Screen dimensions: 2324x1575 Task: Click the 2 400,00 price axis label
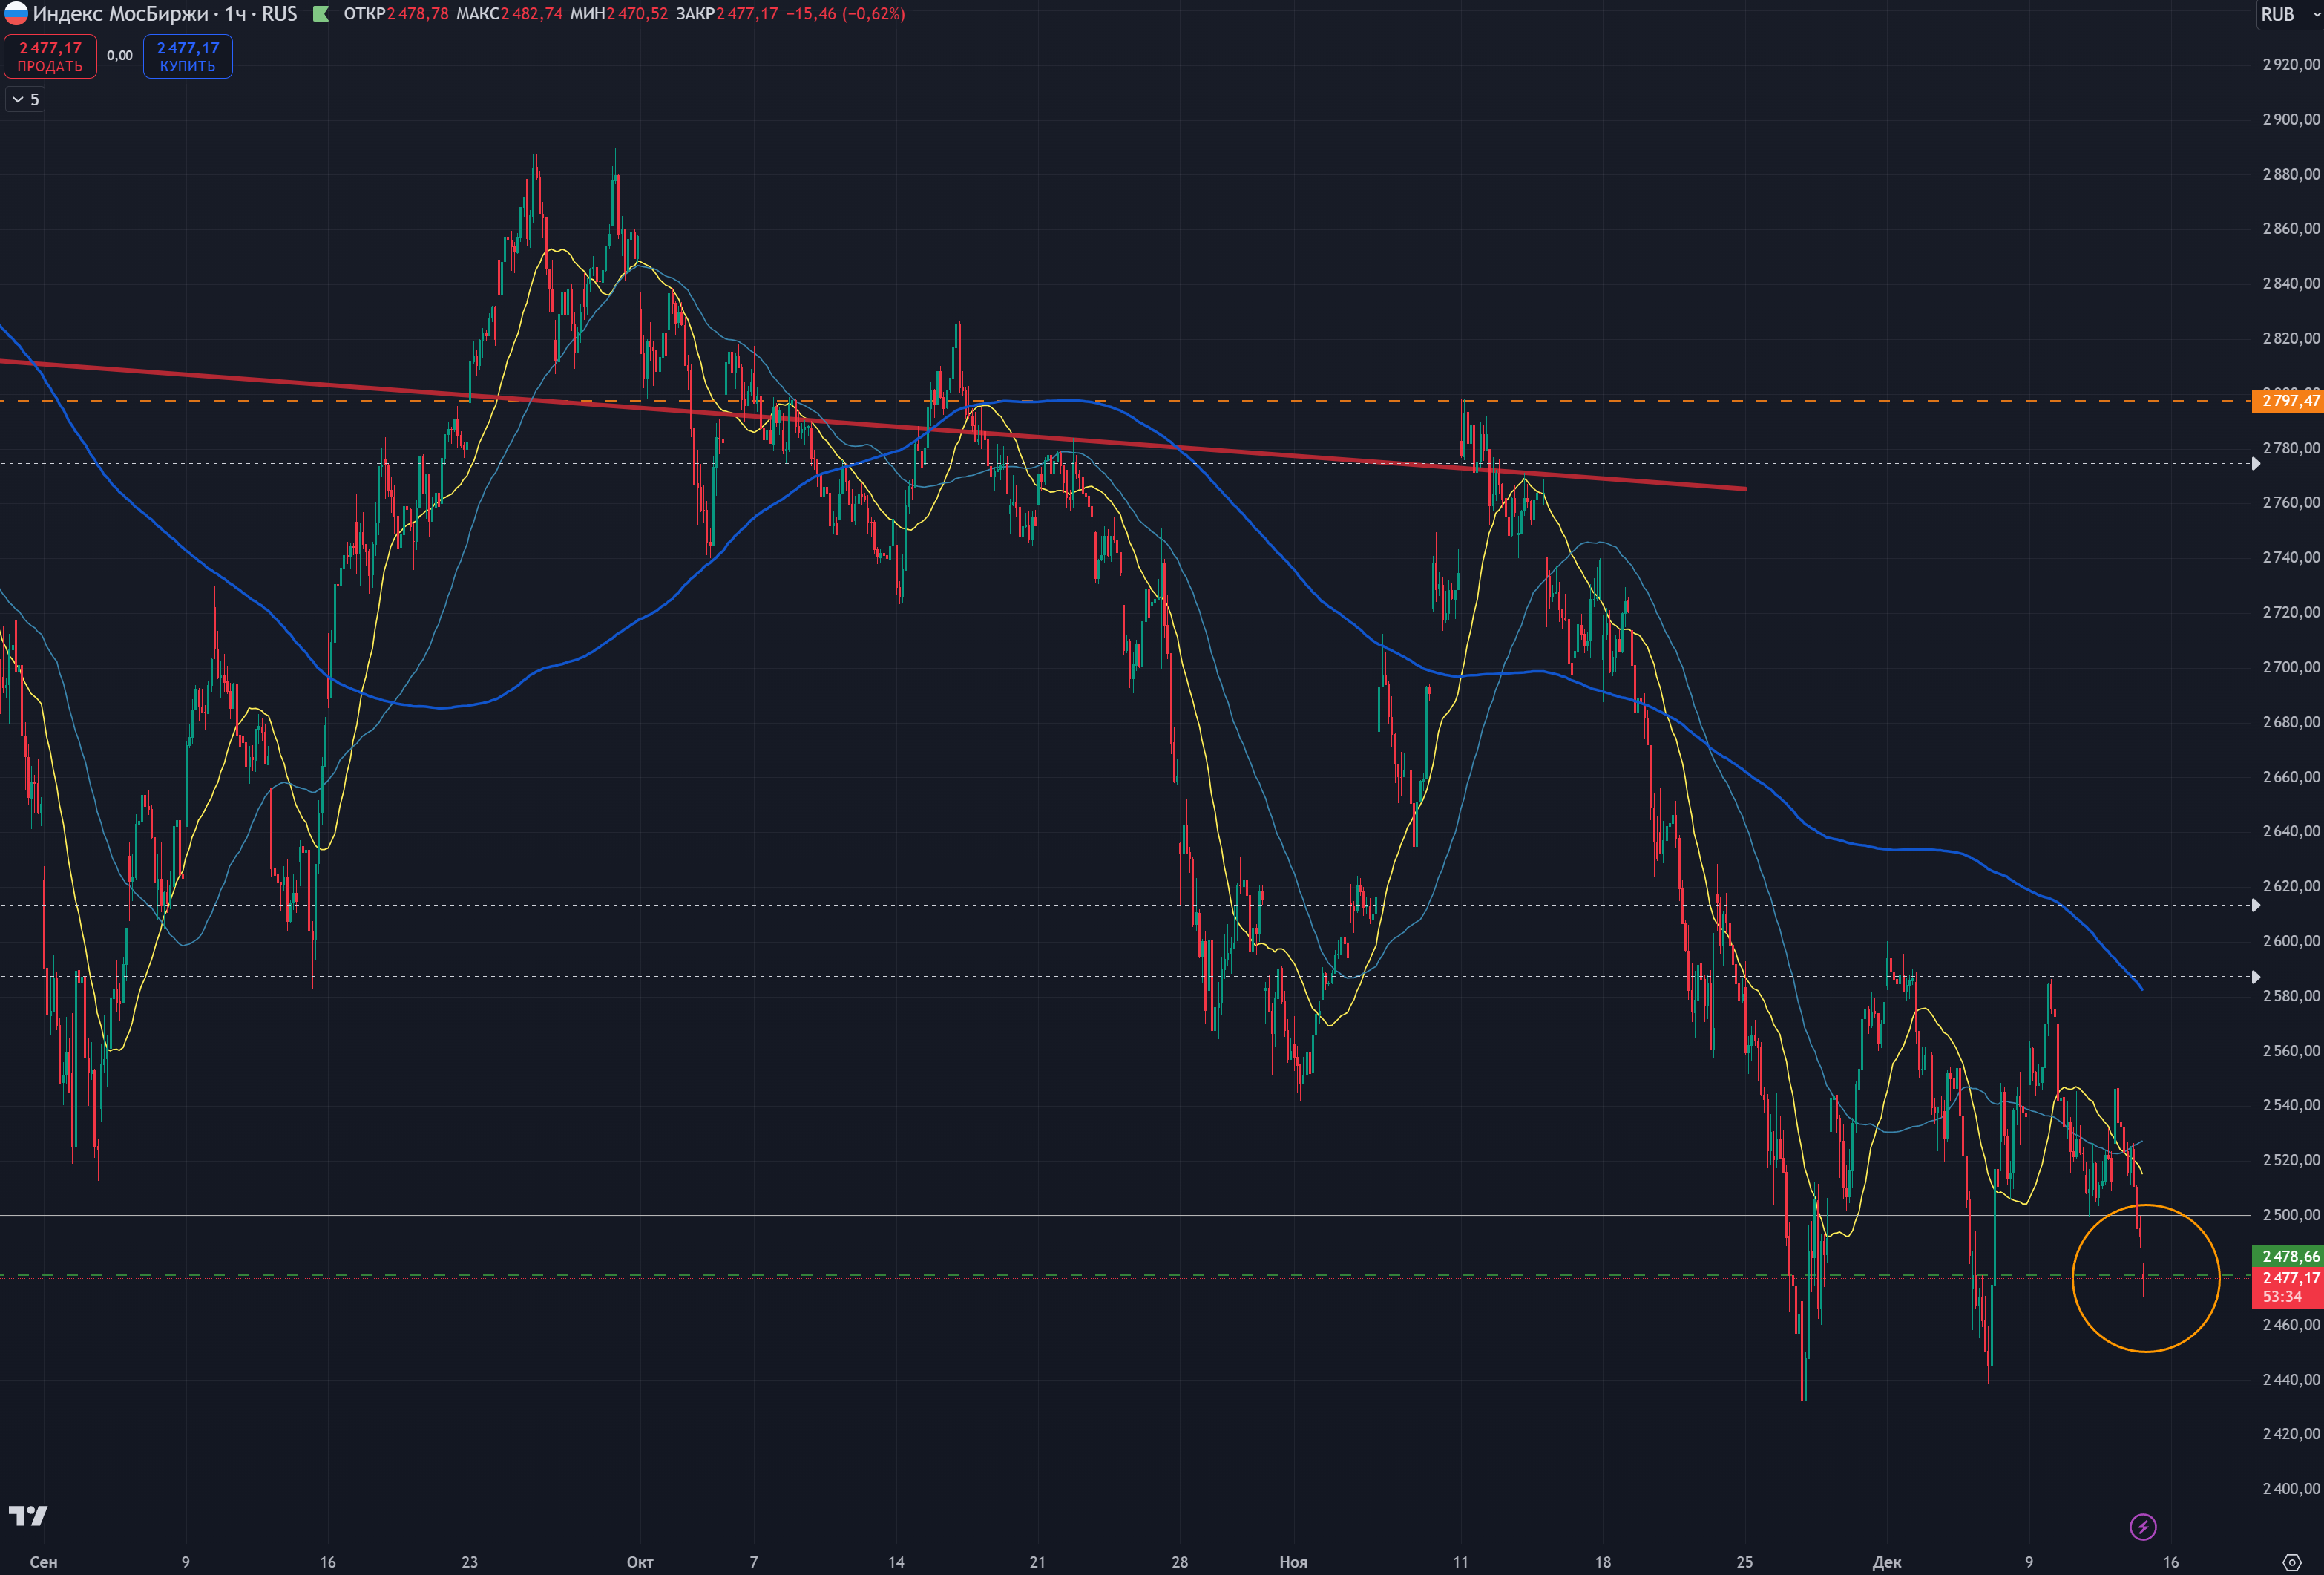(x=2291, y=1489)
